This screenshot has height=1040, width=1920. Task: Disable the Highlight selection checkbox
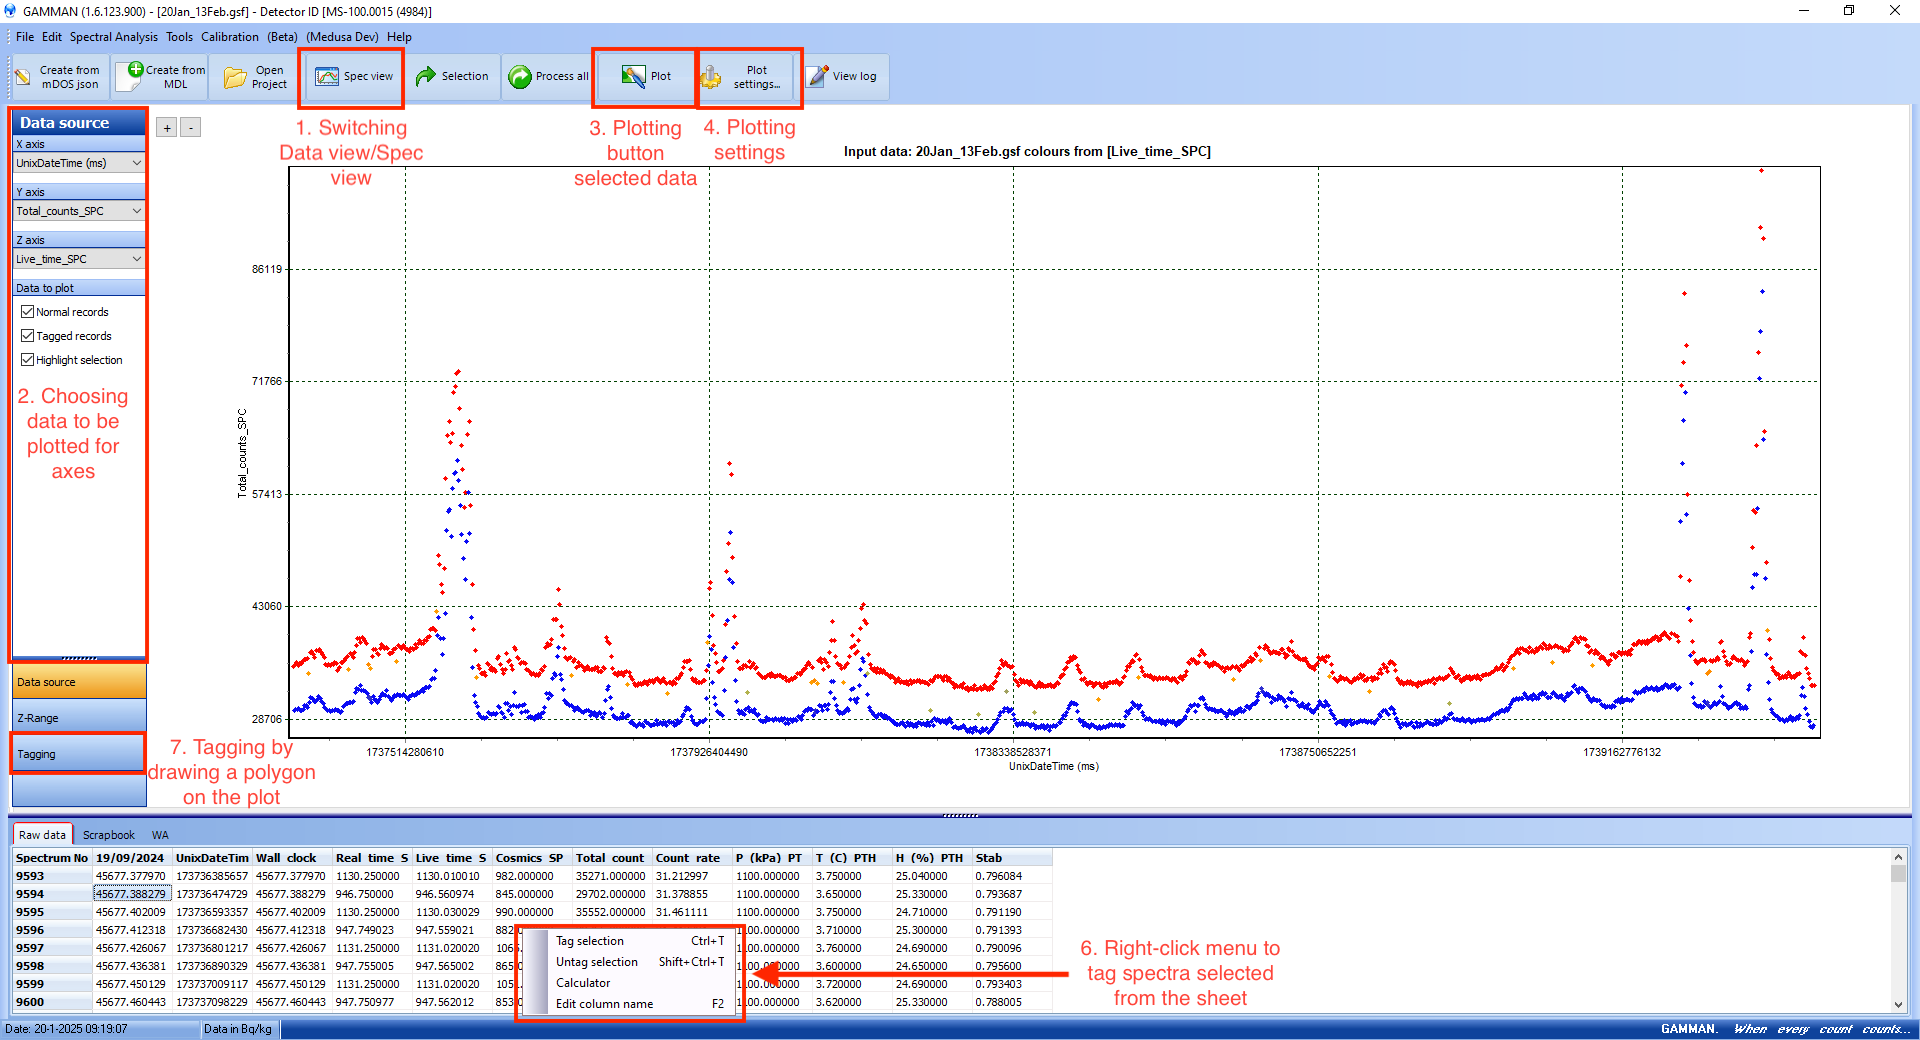click(28, 360)
